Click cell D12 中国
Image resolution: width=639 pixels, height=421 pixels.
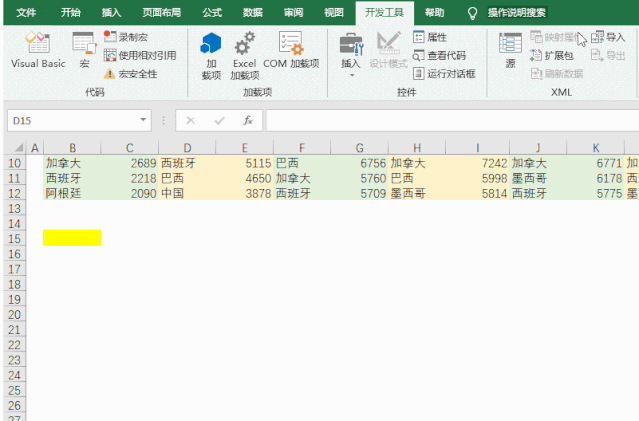(x=187, y=193)
